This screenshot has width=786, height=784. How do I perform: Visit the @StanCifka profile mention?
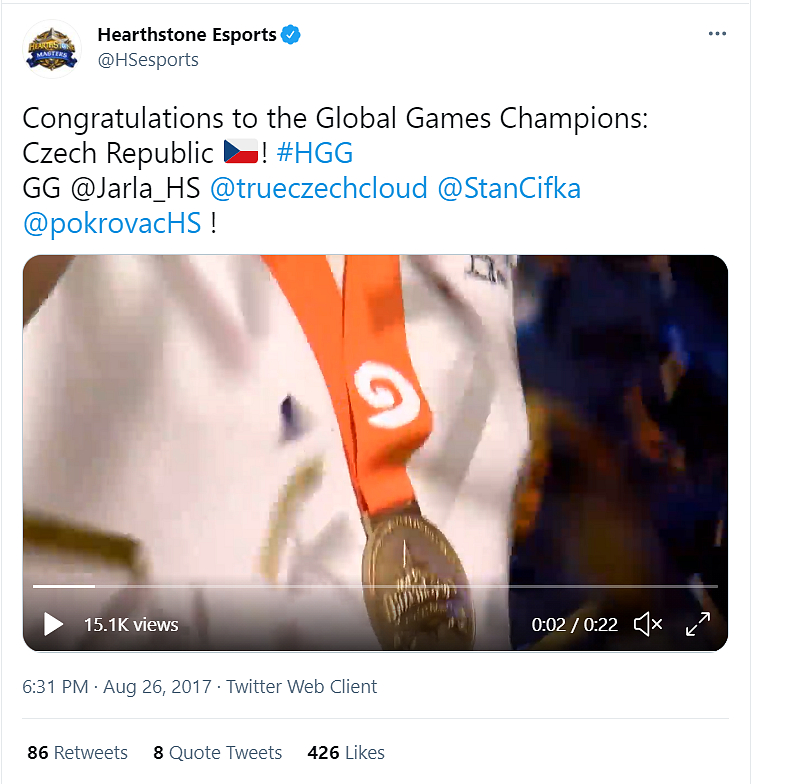click(x=509, y=188)
